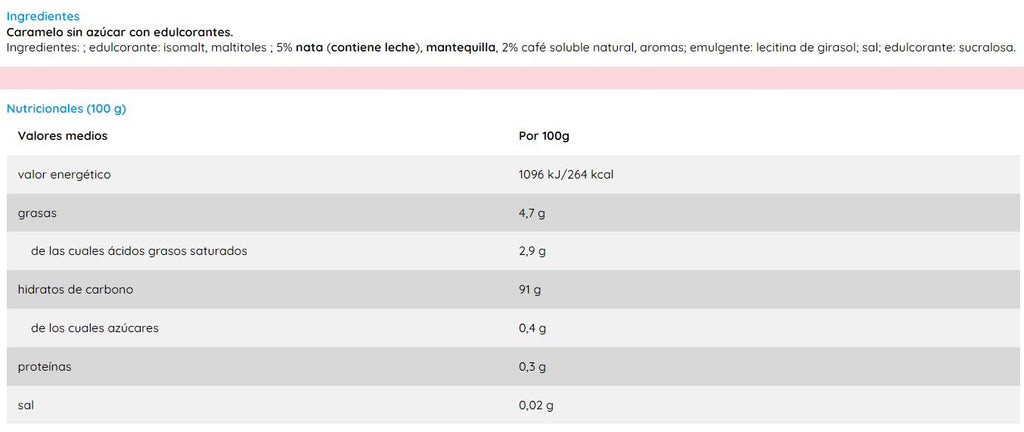
Task: Click the Valores medios column header
Action: point(63,136)
